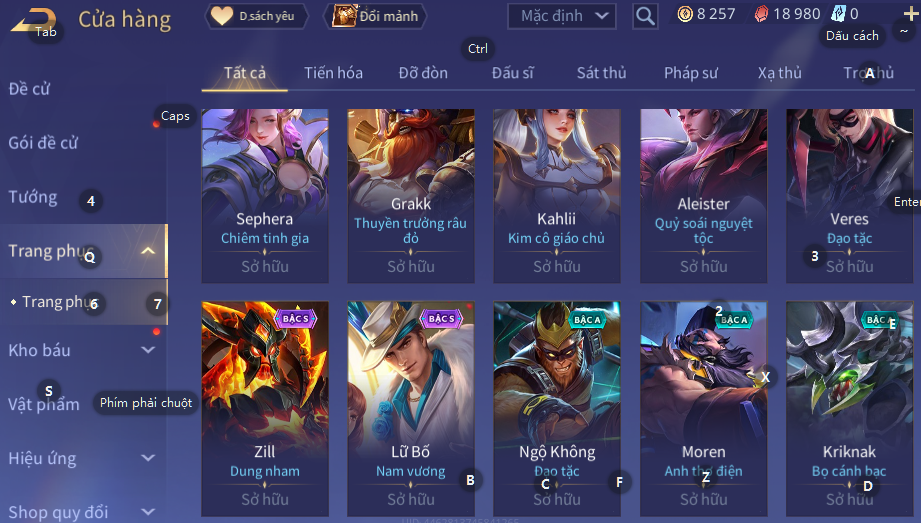Open Tướng in the sidebar
This screenshot has width=921, height=523.
33,197
